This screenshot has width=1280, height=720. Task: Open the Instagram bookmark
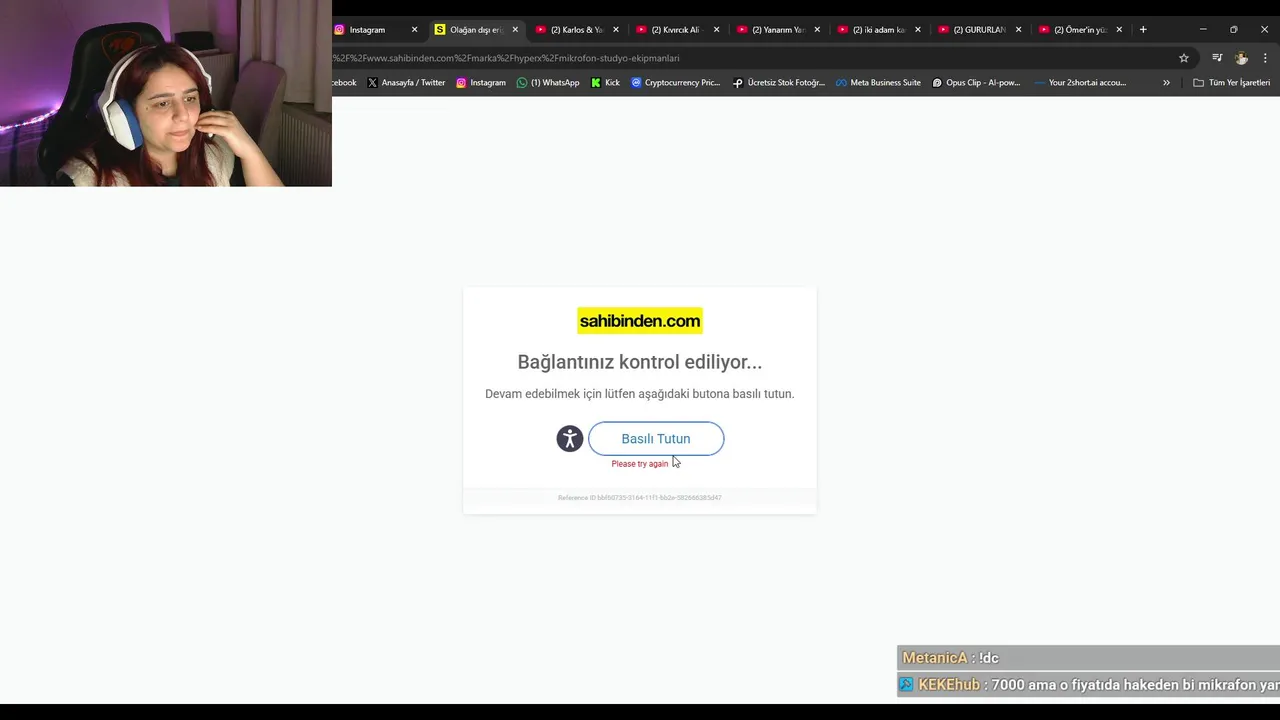click(x=481, y=83)
